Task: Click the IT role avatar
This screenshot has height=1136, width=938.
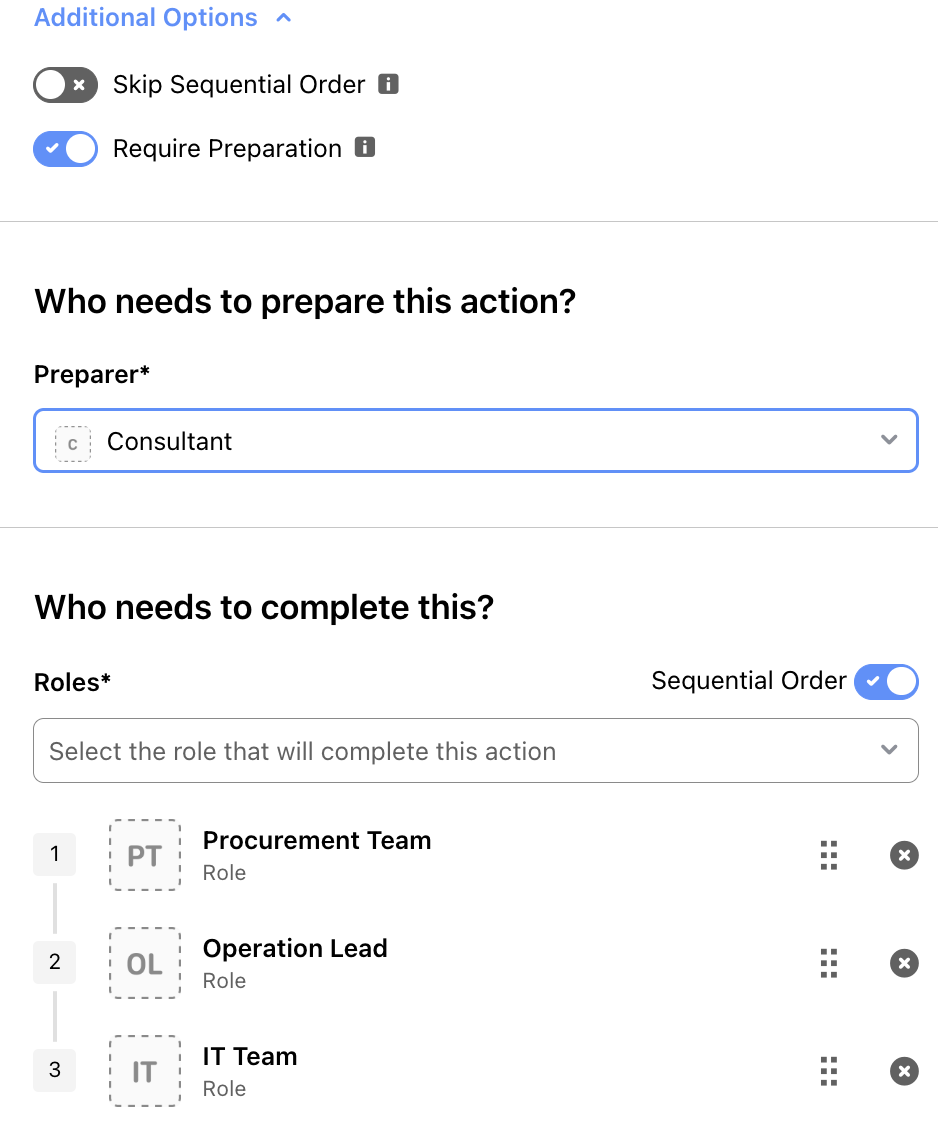Action: [145, 1071]
